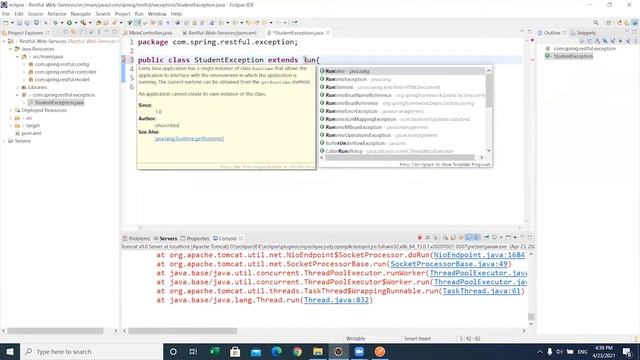
Task: Open Google Chrome from the taskbar
Action: [x=297, y=351]
